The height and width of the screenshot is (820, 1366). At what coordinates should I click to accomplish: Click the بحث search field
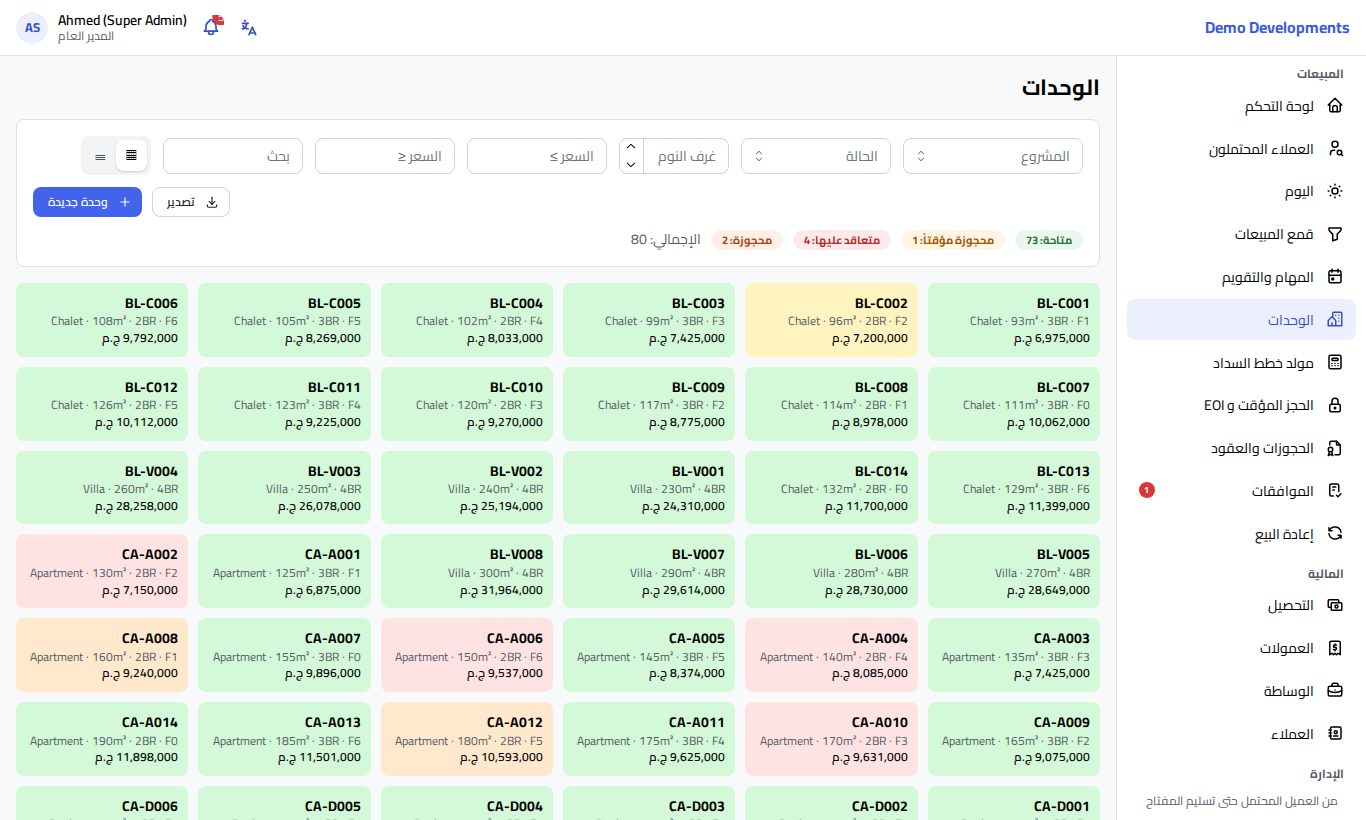233,156
